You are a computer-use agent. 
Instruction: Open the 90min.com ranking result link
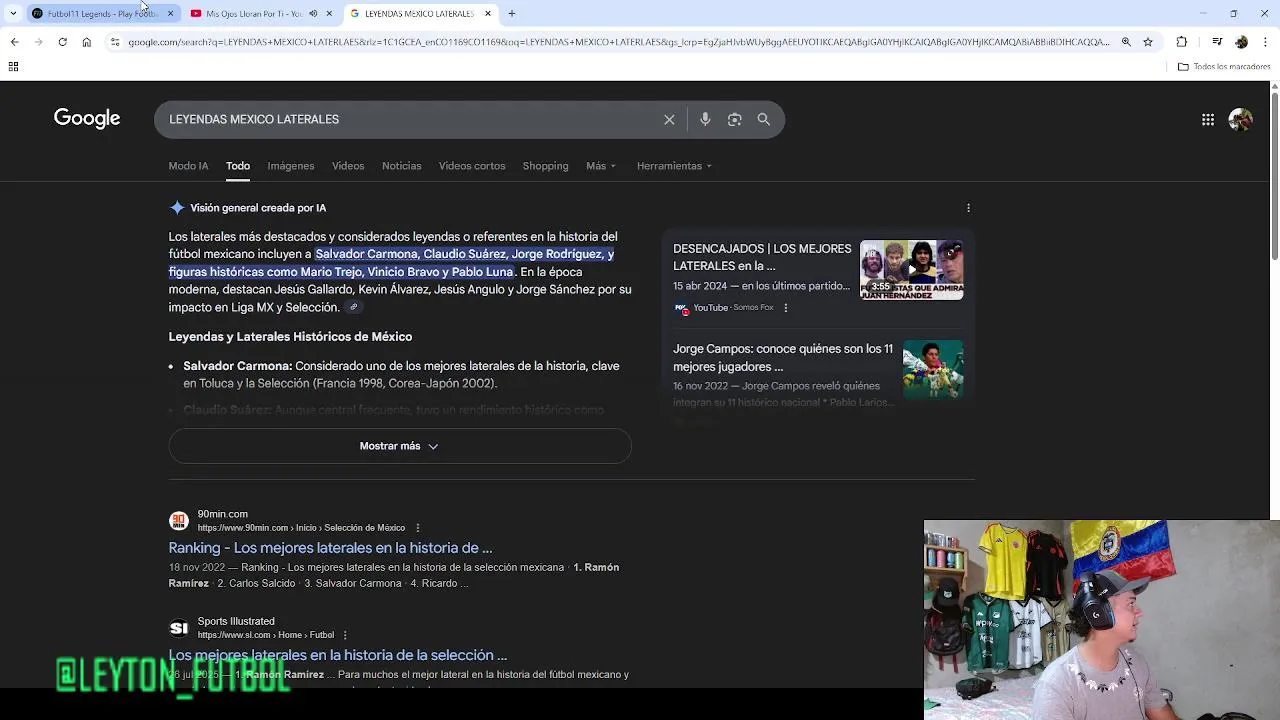330,548
